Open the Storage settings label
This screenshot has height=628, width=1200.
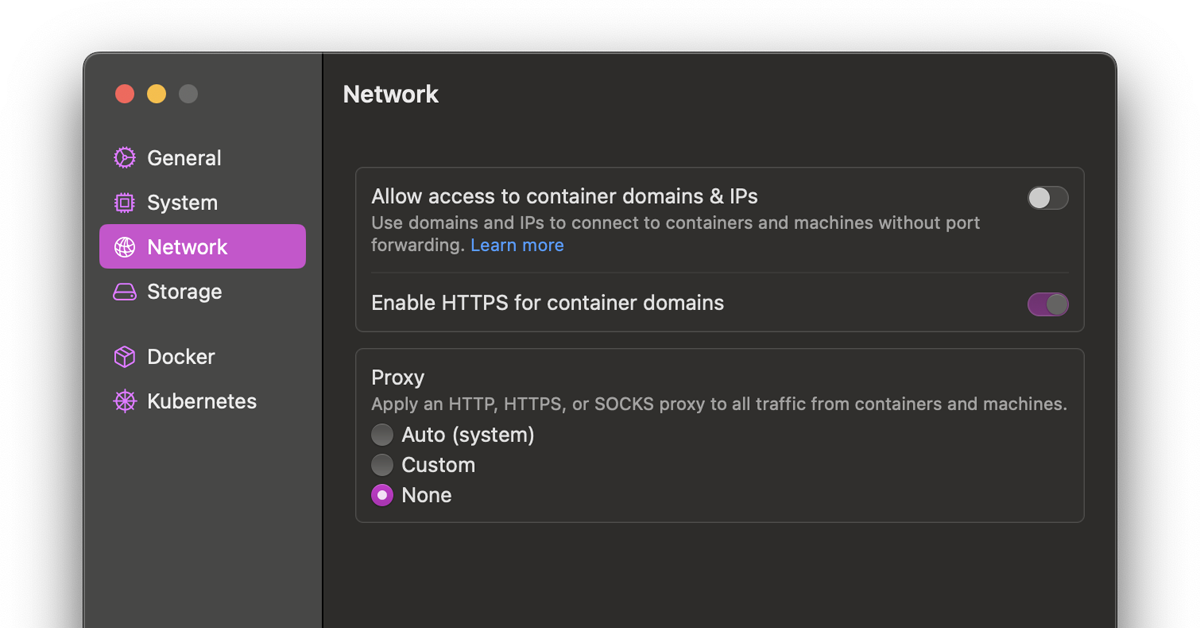pos(184,292)
